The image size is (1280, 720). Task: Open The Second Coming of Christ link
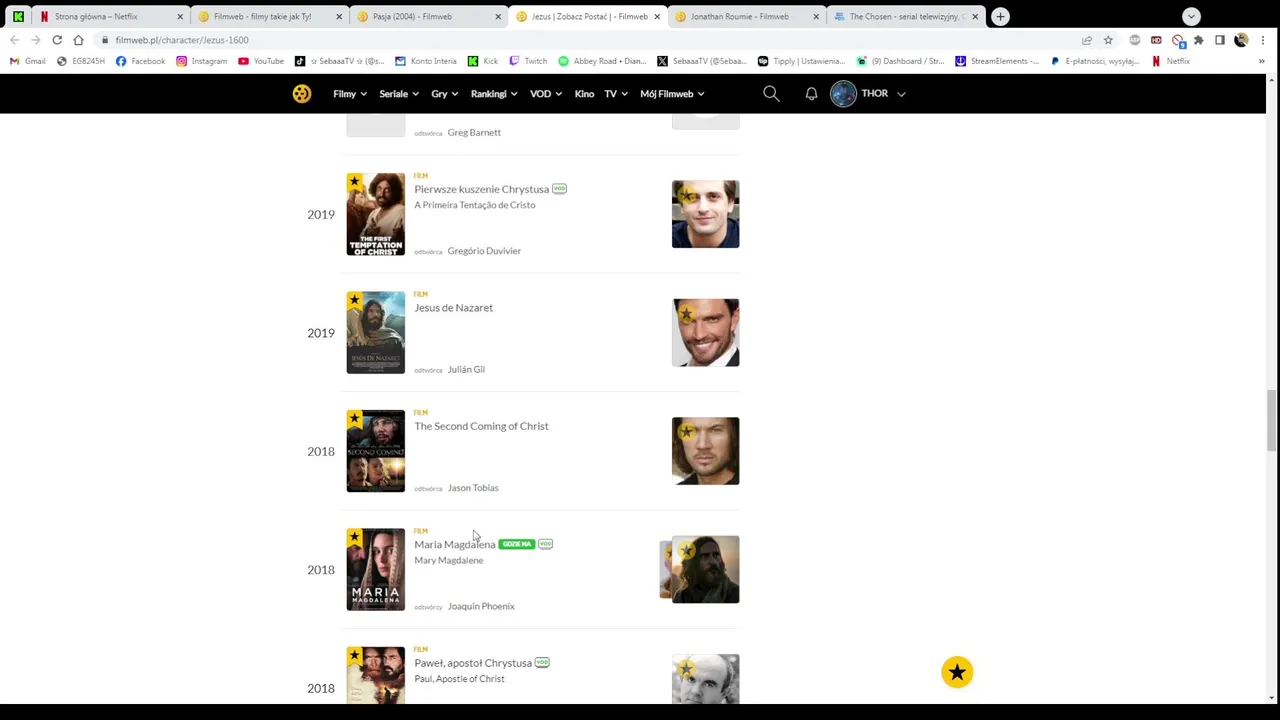pyautogui.click(x=481, y=426)
